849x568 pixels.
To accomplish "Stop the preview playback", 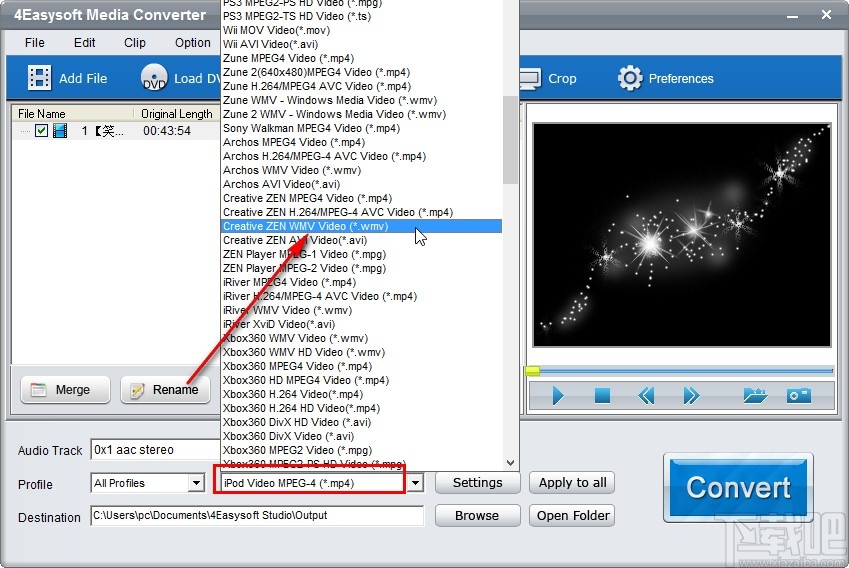I will 602,396.
